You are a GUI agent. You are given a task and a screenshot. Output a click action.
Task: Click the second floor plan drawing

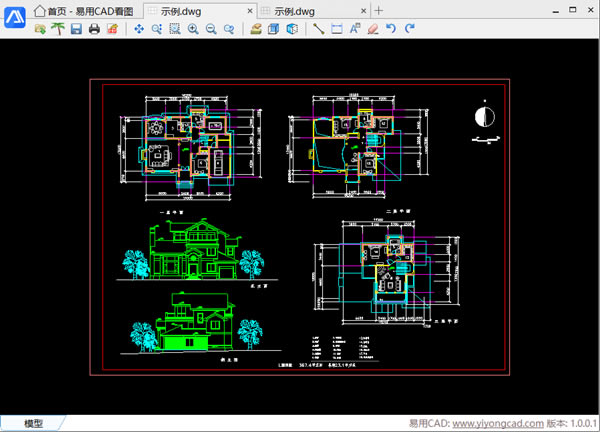click(358, 146)
